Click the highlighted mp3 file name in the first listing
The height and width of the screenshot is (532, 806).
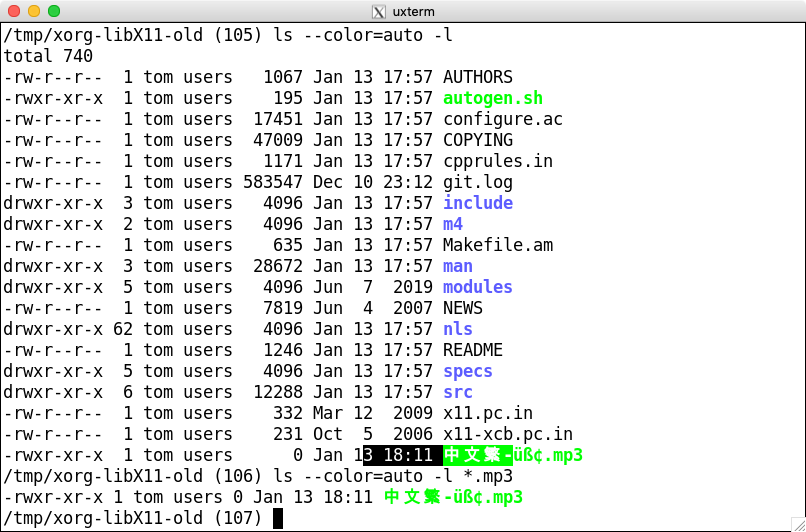tap(512, 455)
